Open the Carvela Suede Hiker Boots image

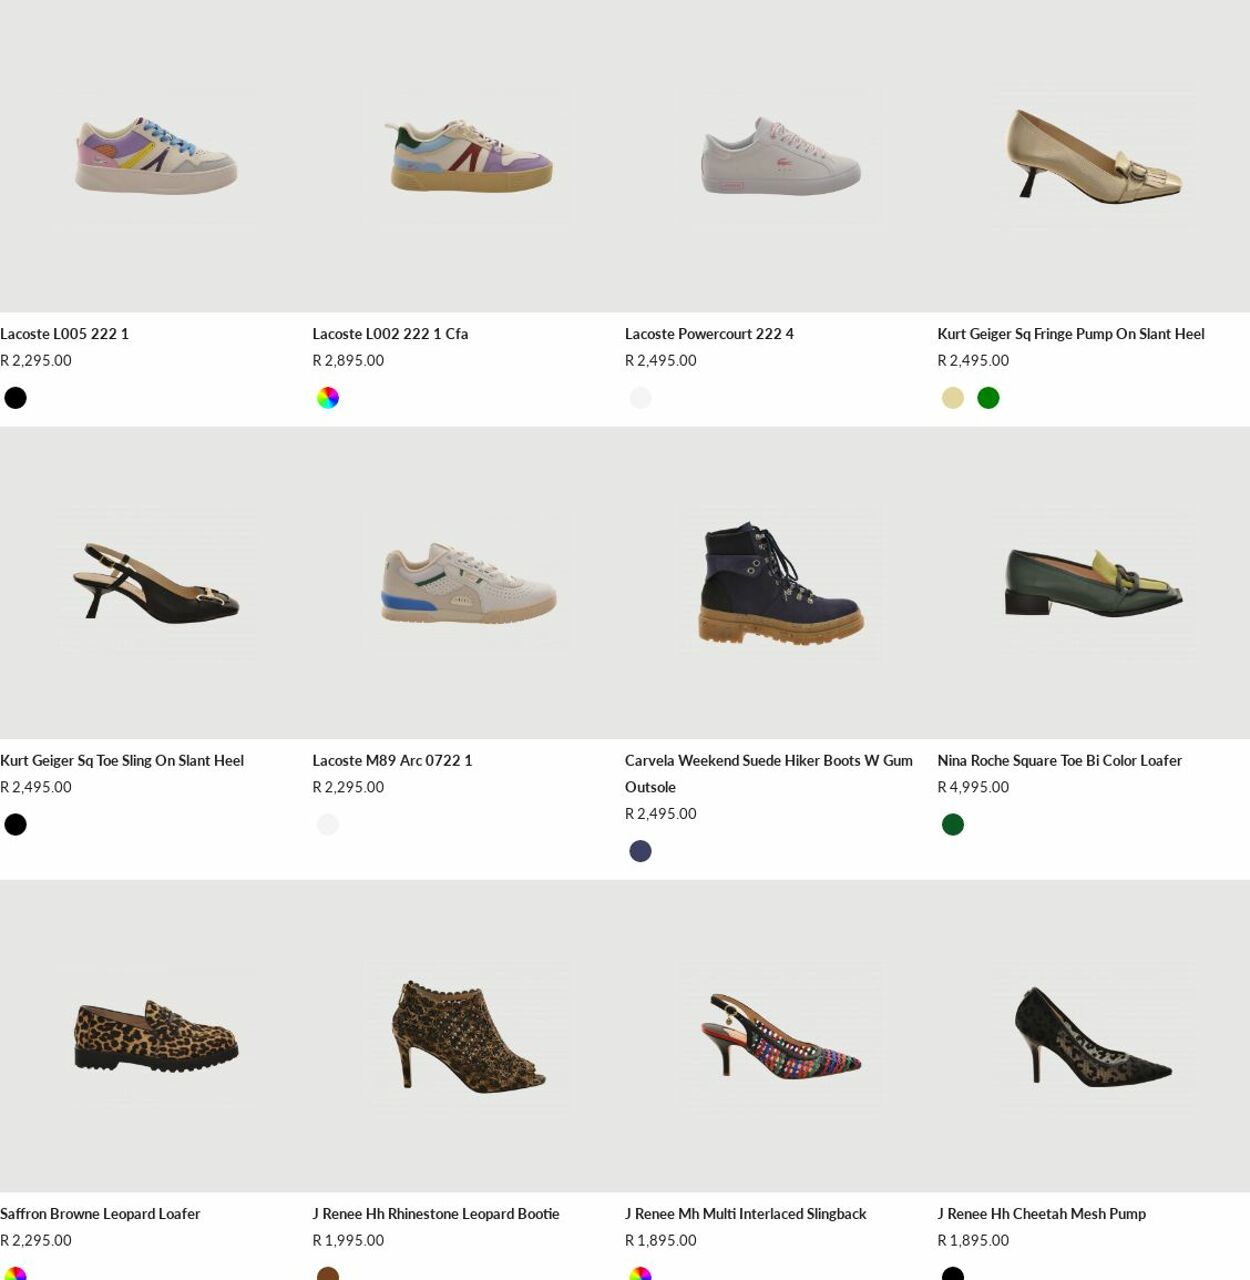[x=781, y=583]
